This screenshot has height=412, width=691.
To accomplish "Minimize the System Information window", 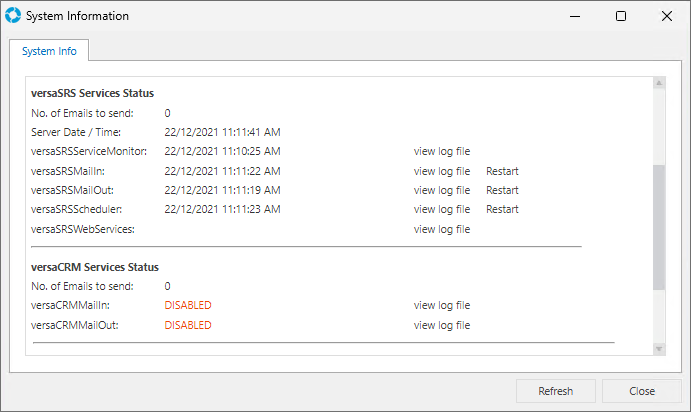I will click(x=575, y=16).
